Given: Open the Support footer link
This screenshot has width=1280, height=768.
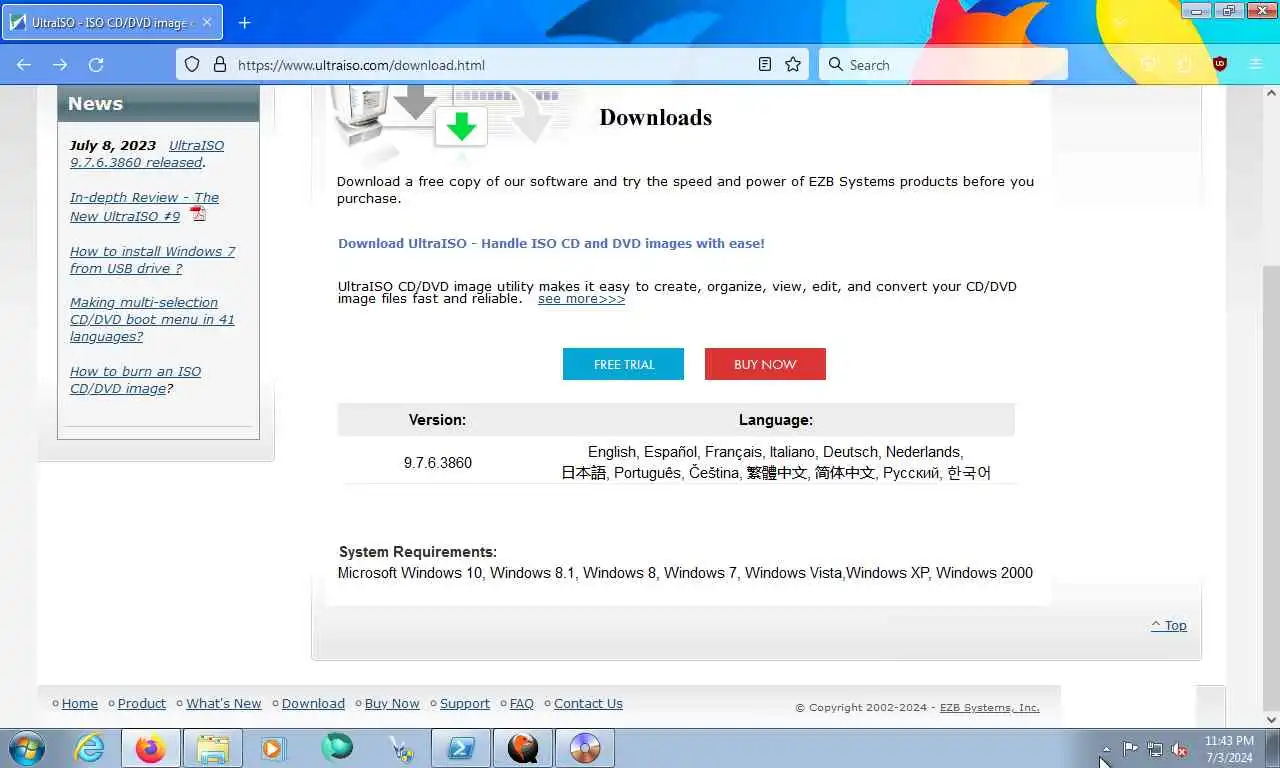Looking at the screenshot, I should (465, 703).
